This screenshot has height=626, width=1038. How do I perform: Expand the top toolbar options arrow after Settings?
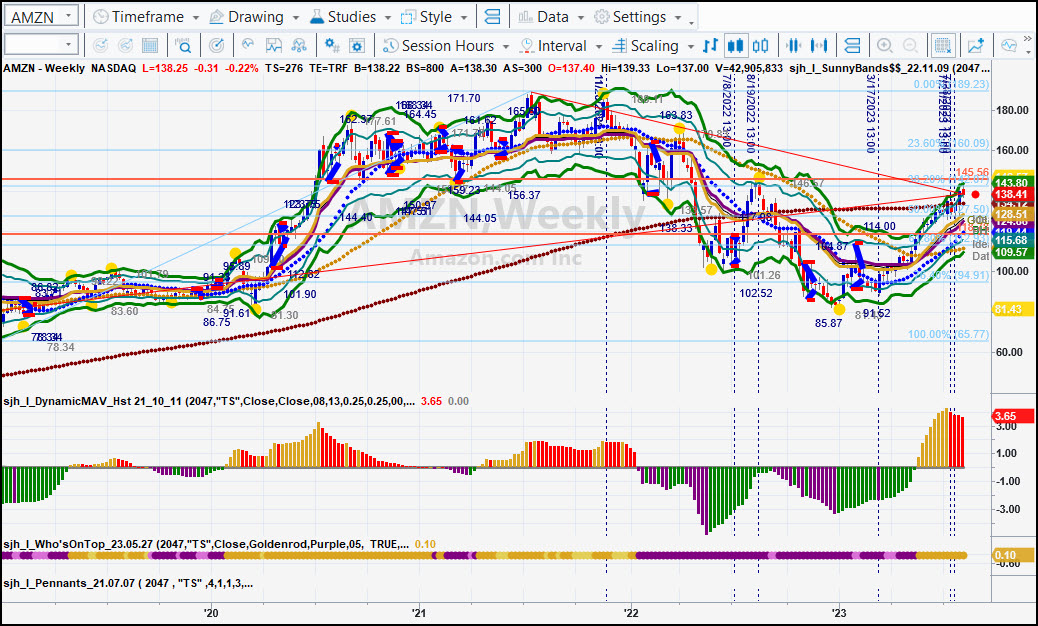click(x=691, y=22)
